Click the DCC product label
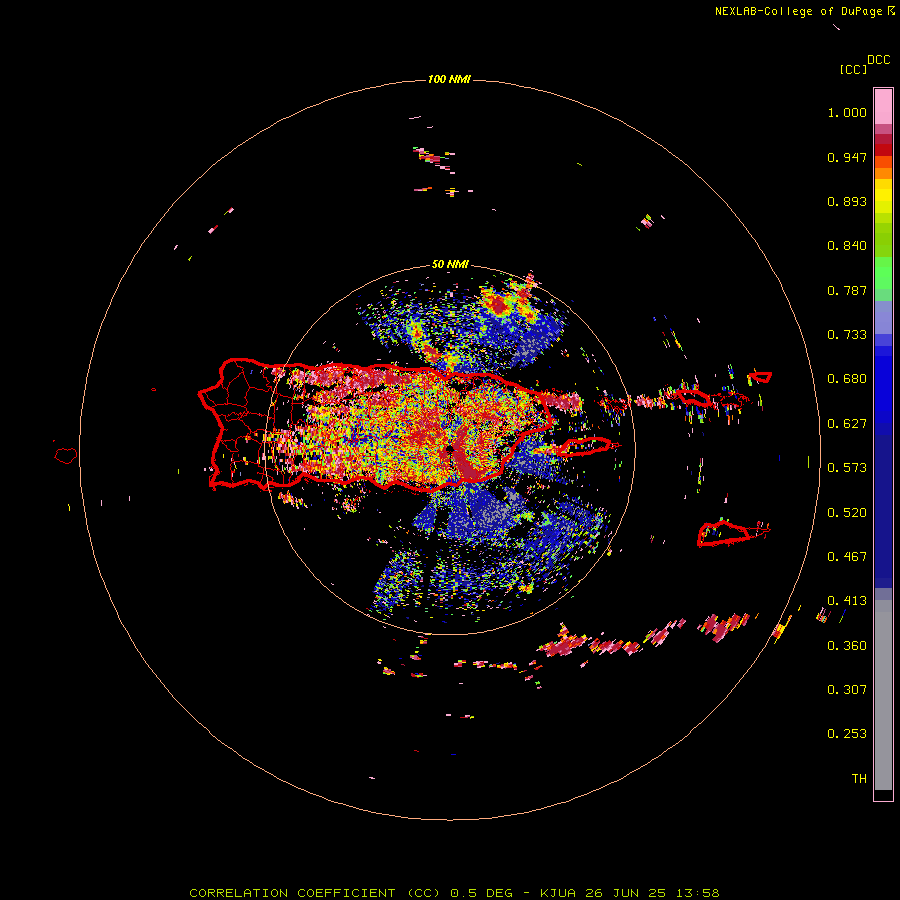 pos(879,60)
